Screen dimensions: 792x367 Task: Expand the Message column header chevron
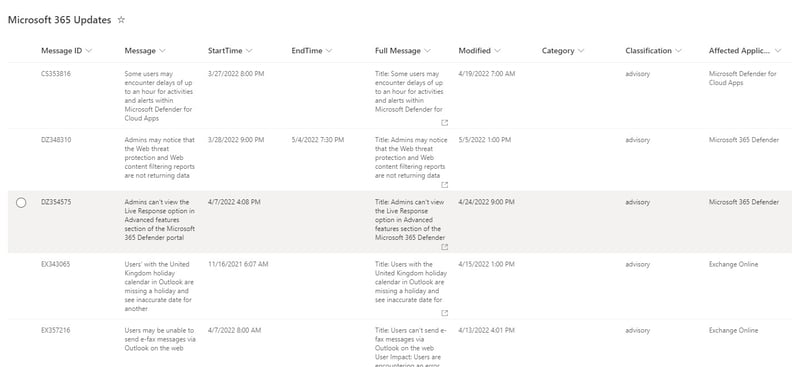pyautogui.click(x=162, y=51)
